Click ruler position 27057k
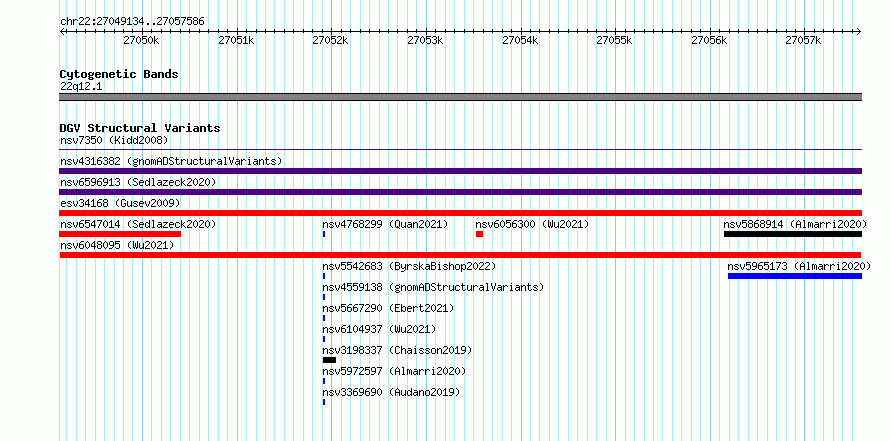This screenshot has width=890, height=441. pyautogui.click(x=804, y=40)
